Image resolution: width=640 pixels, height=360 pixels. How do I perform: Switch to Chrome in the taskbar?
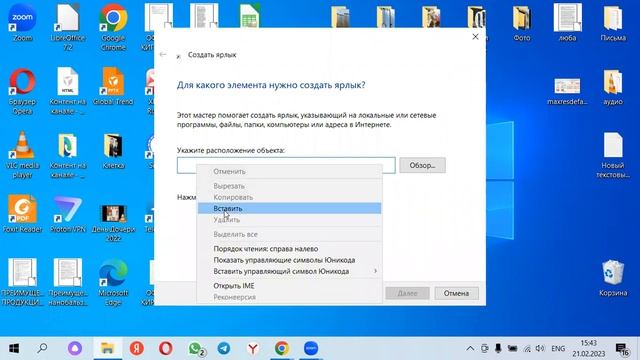(x=282, y=349)
